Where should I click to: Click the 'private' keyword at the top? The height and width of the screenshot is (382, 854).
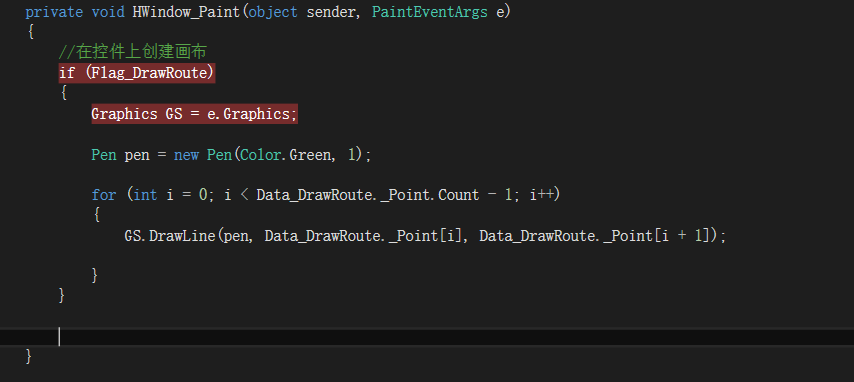[54, 12]
